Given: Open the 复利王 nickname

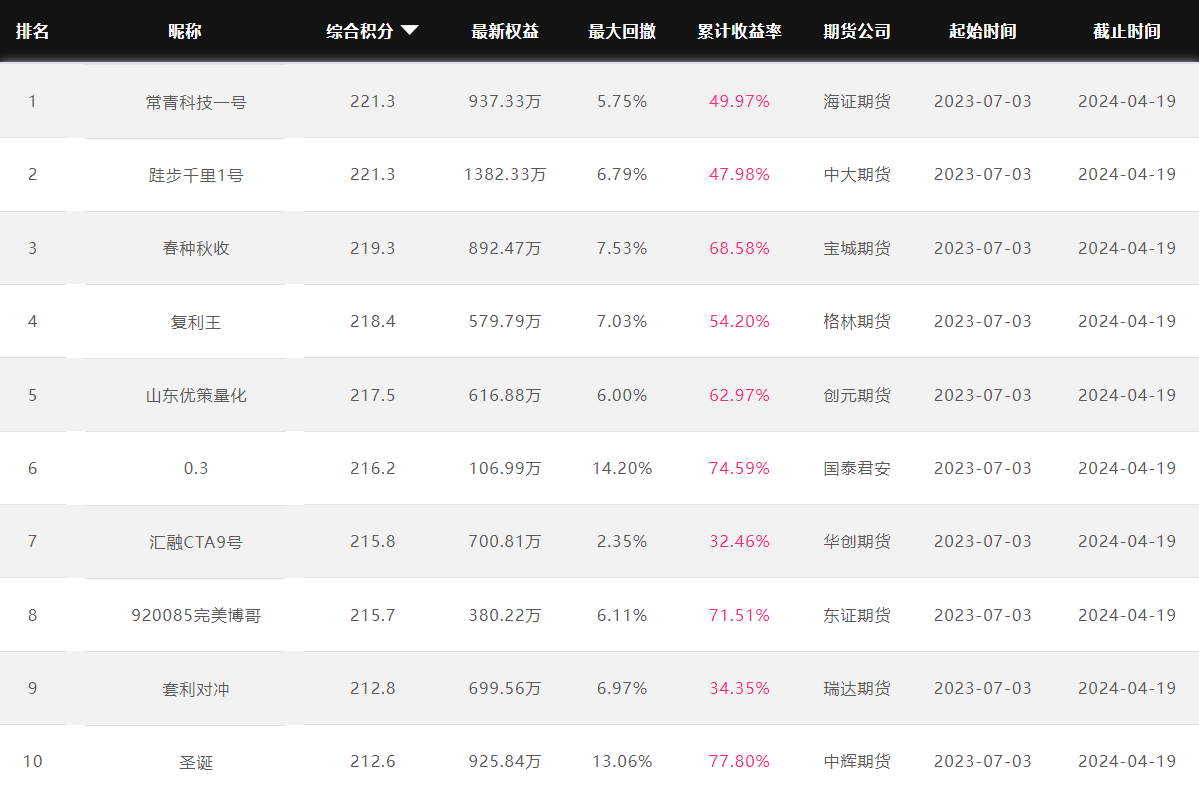Looking at the screenshot, I should [196, 322].
